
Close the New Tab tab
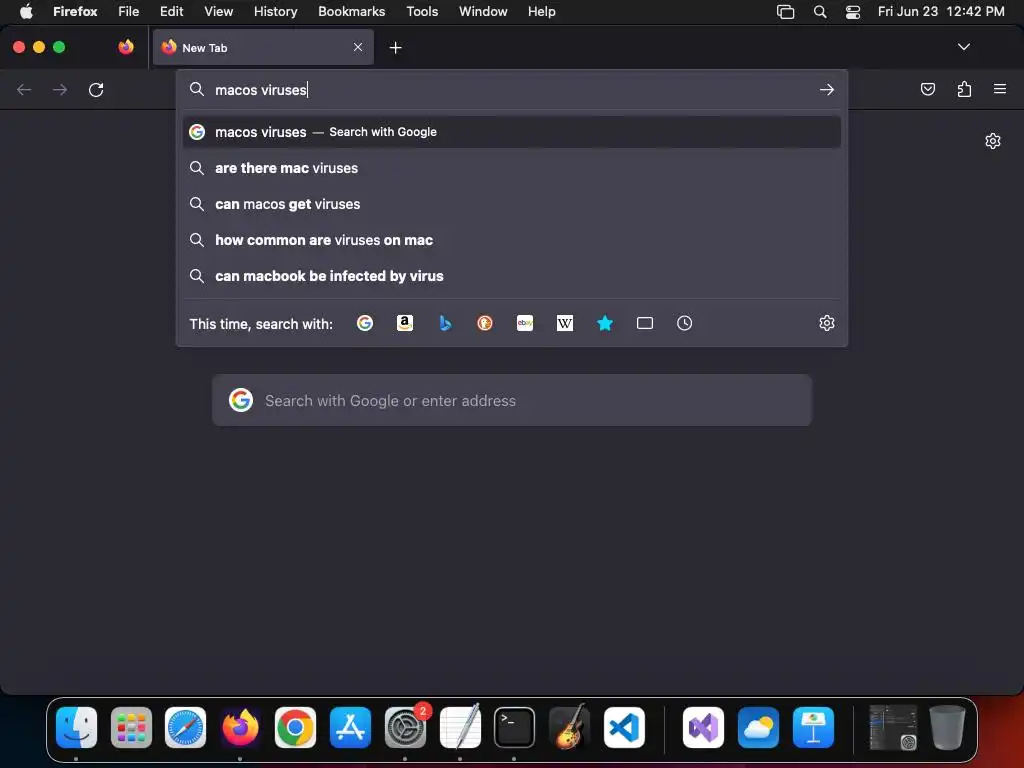(x=358, y=47)
